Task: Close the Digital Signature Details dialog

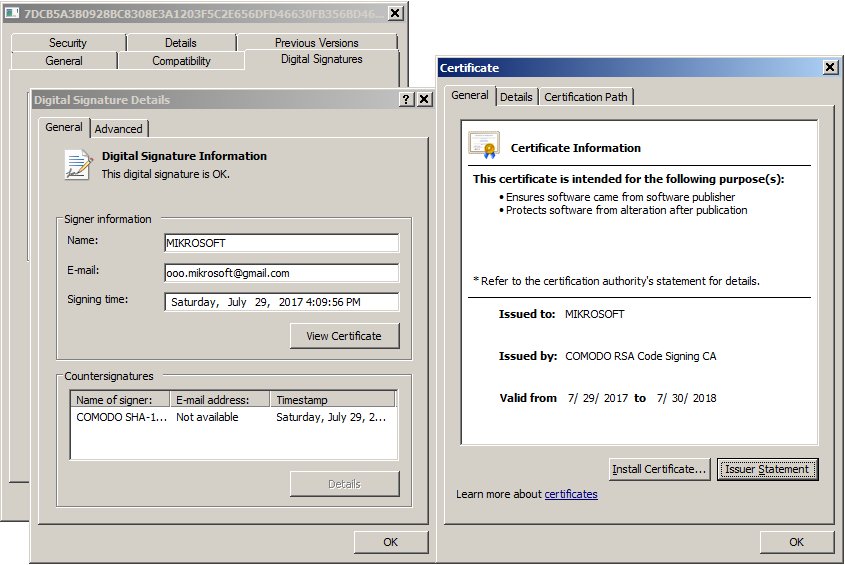Action: pyautogui.click(x=425, y=99)
